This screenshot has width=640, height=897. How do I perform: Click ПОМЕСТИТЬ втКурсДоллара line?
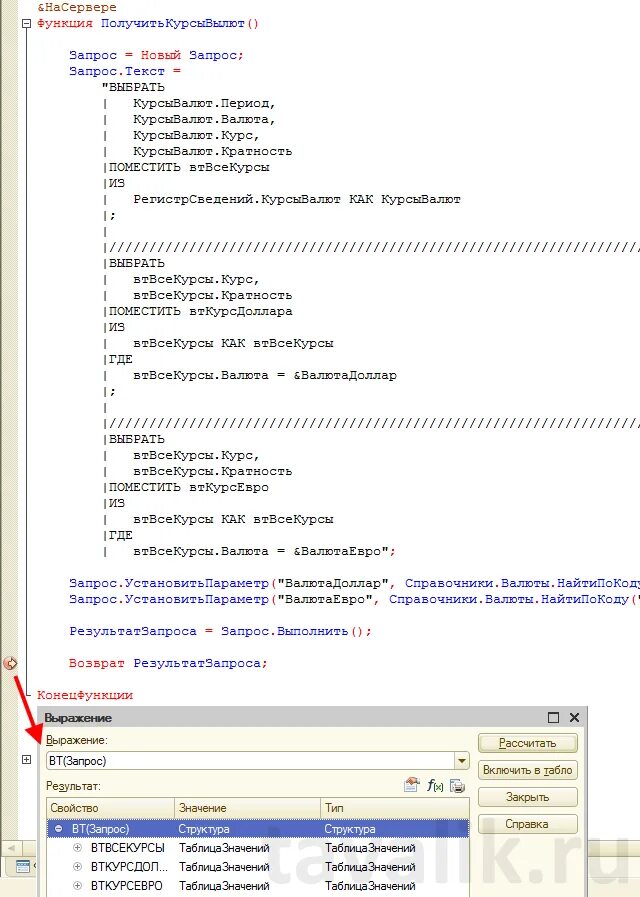pos(200,312)
